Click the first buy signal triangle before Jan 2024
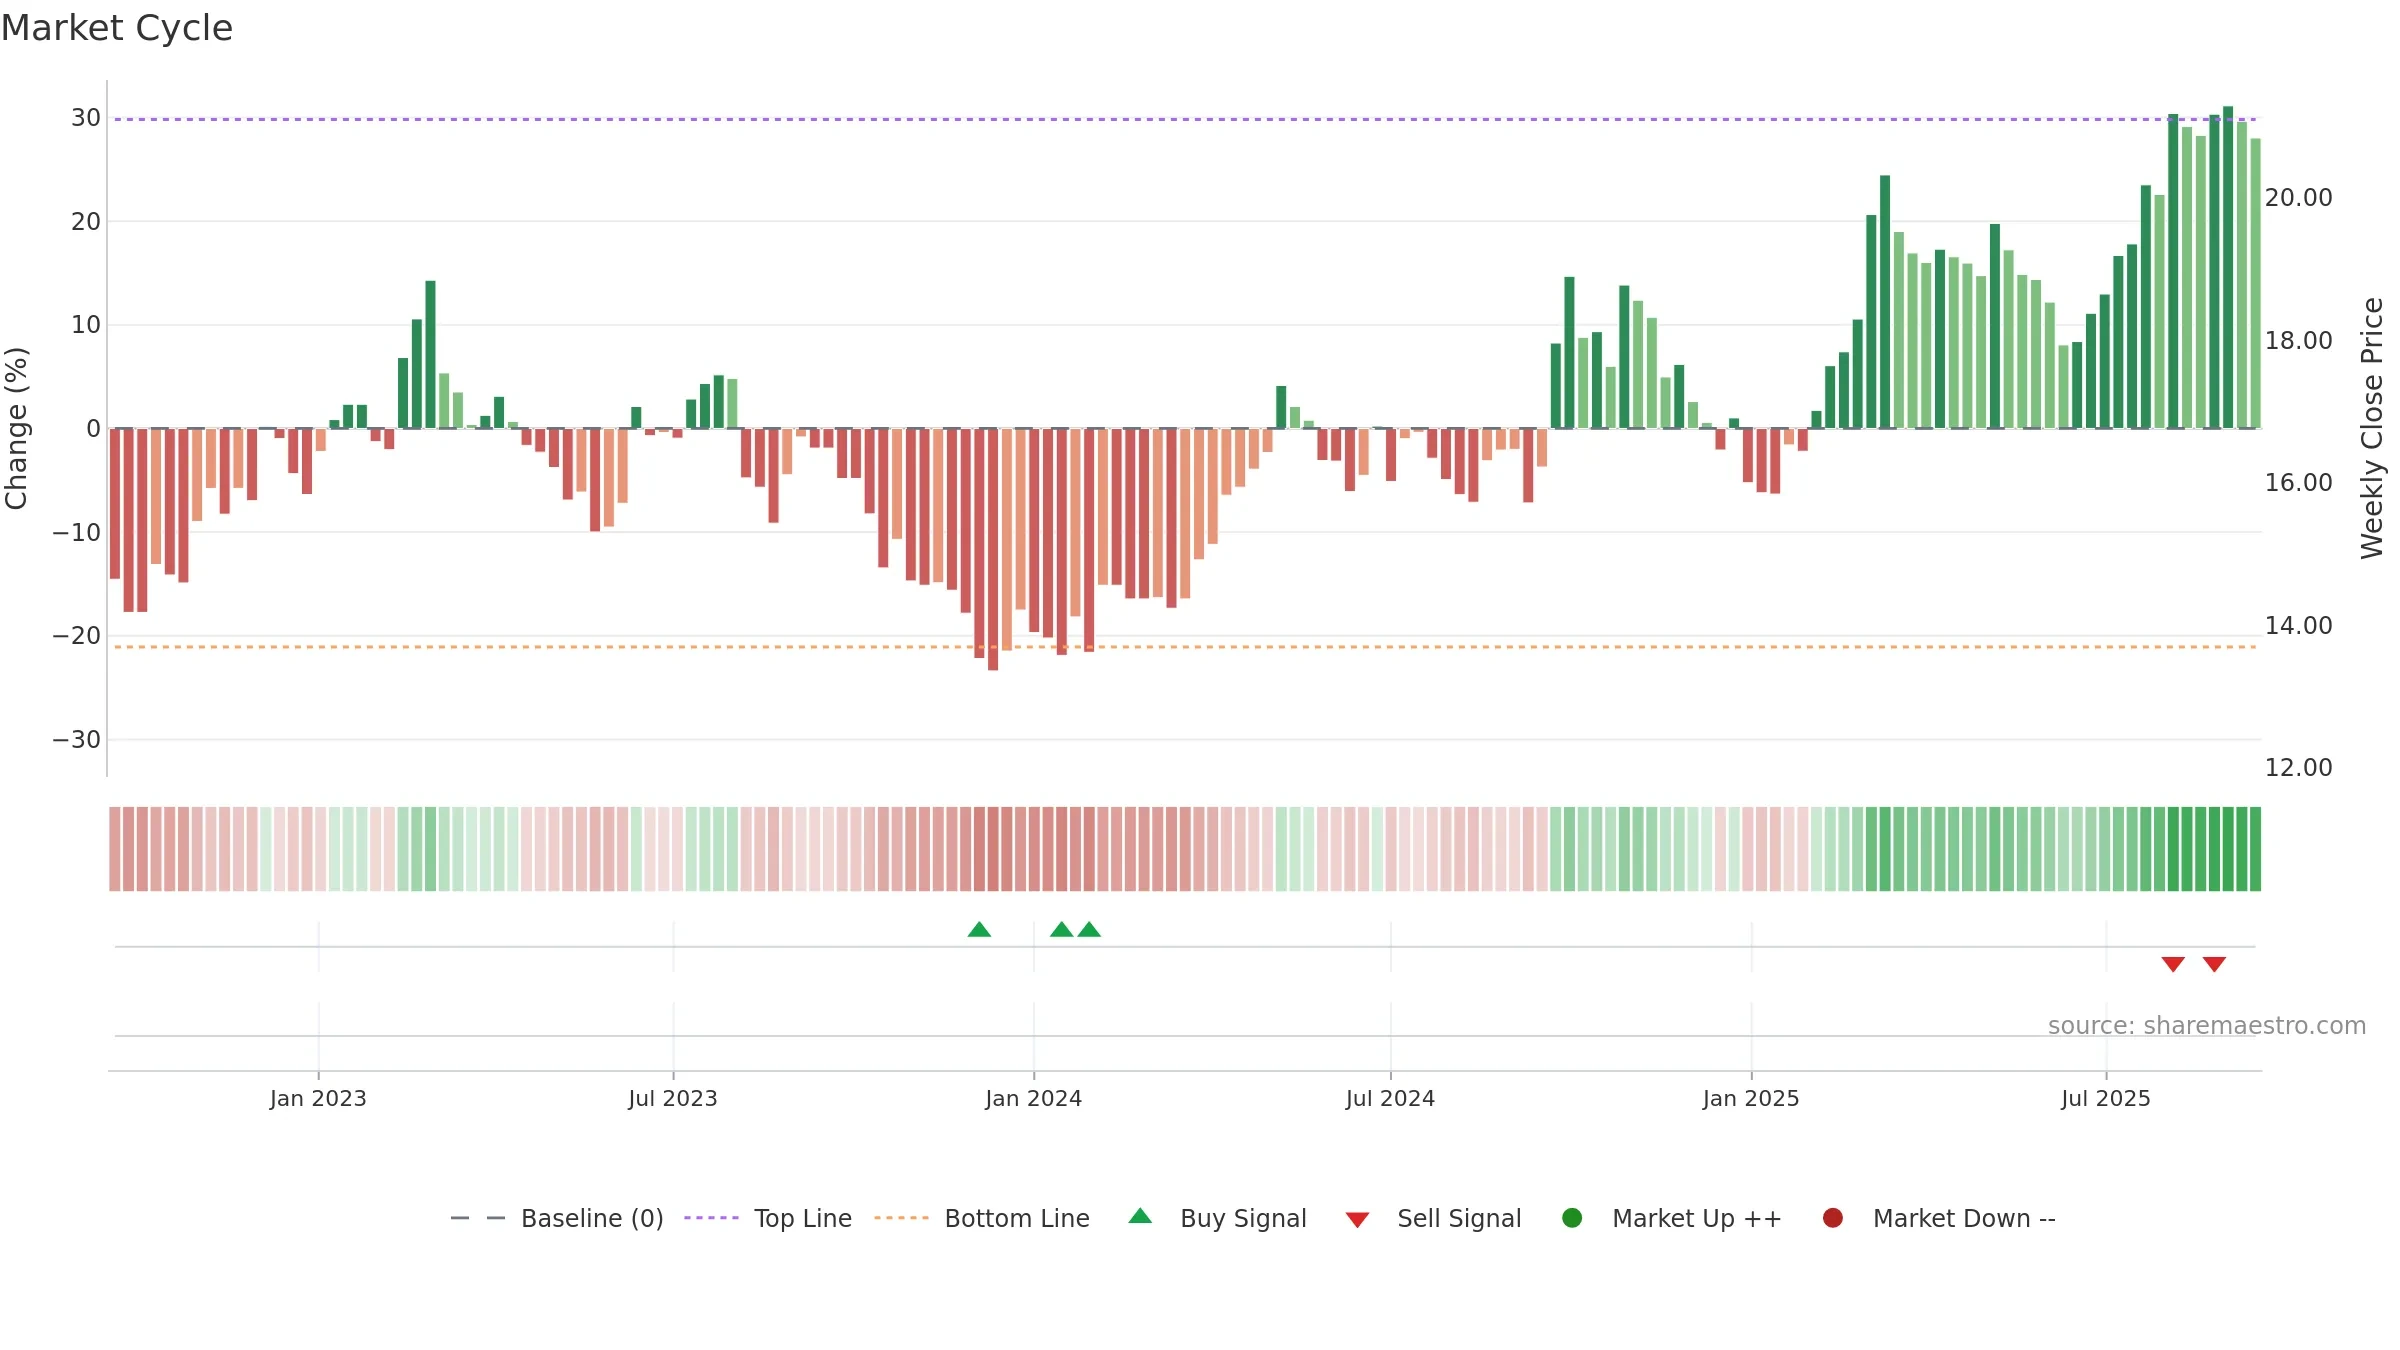This screenshot has height=1350, width=2400. (x=979, y=930)
